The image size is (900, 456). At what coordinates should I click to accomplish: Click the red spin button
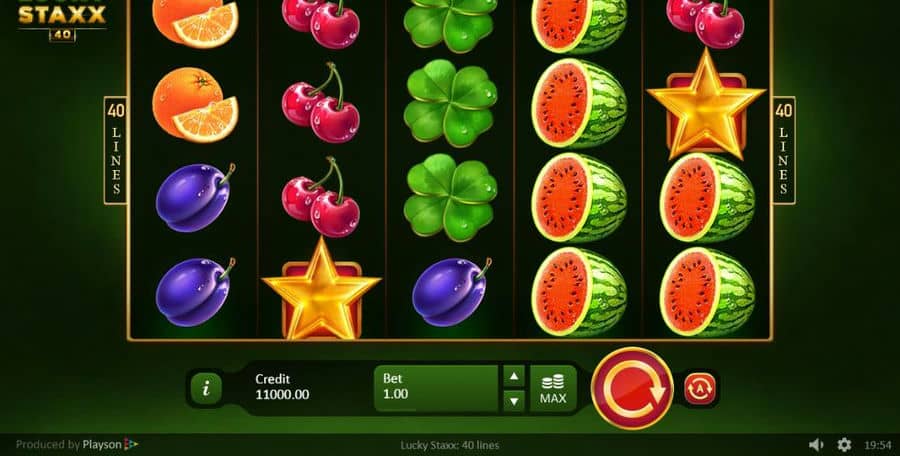coord(631,389)
